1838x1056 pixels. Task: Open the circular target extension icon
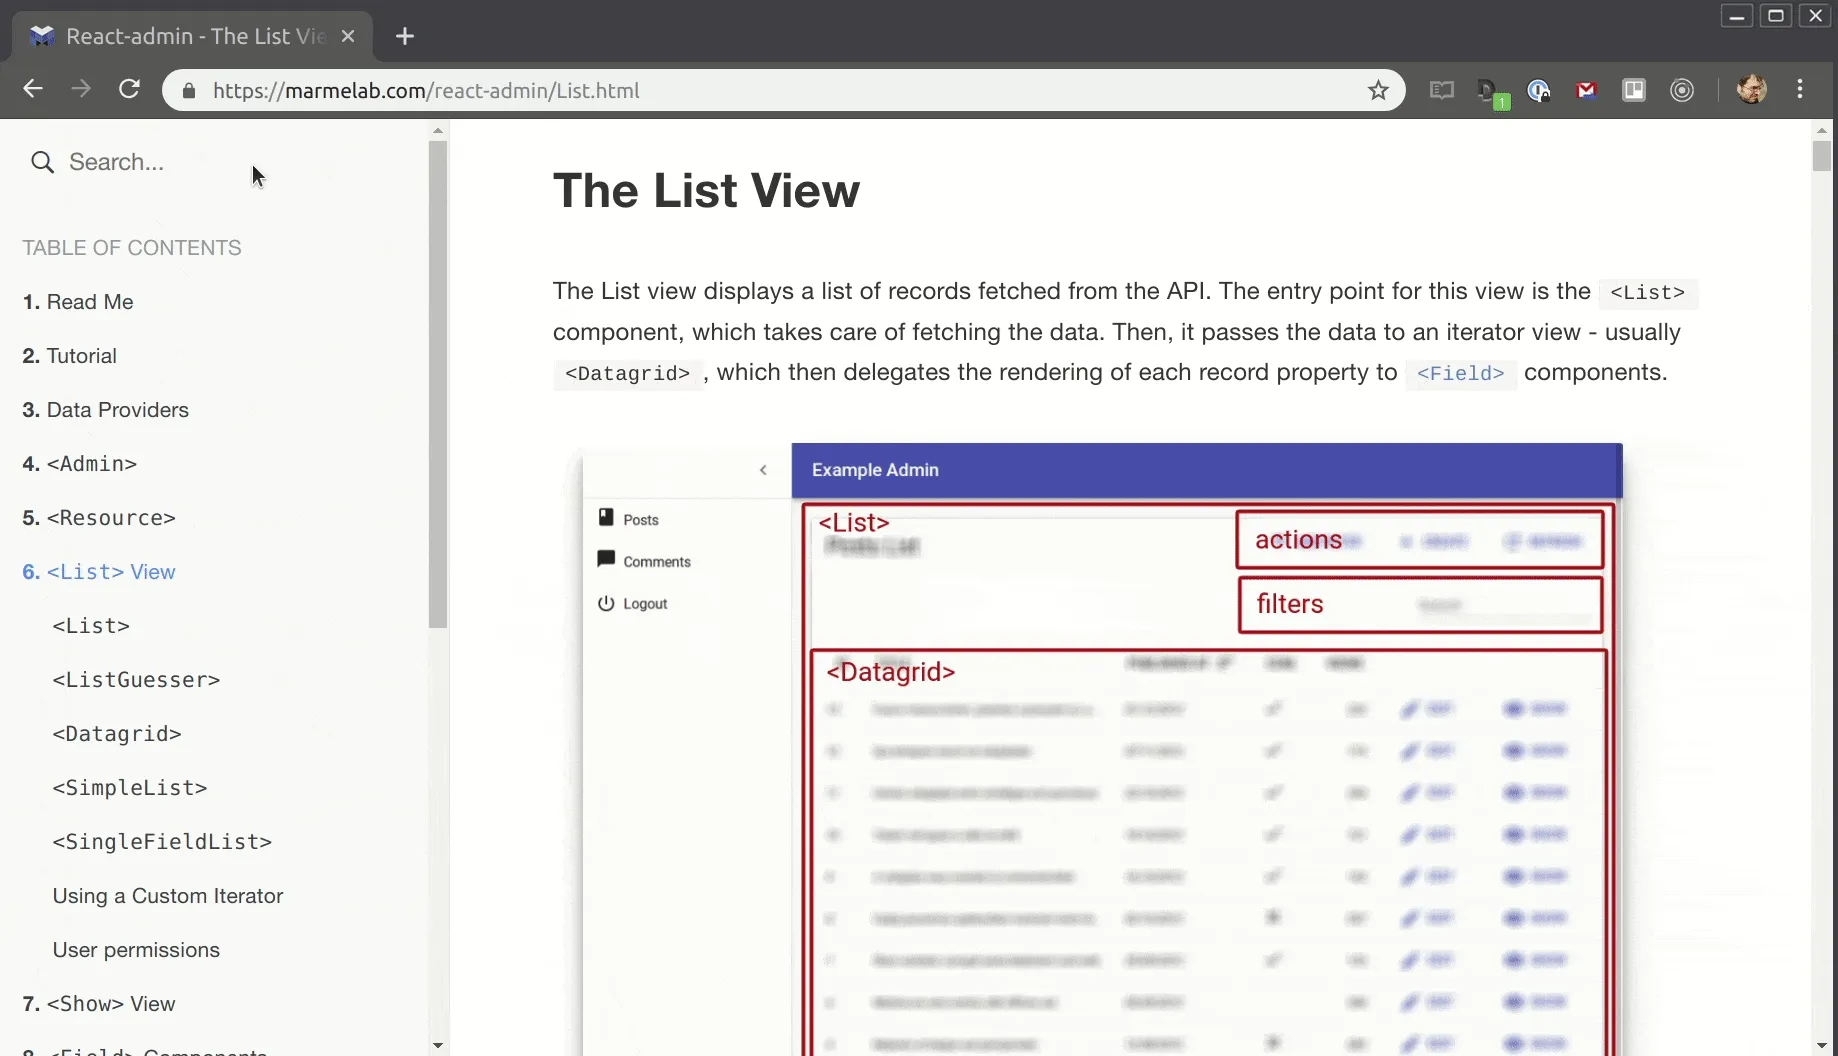1684,90
